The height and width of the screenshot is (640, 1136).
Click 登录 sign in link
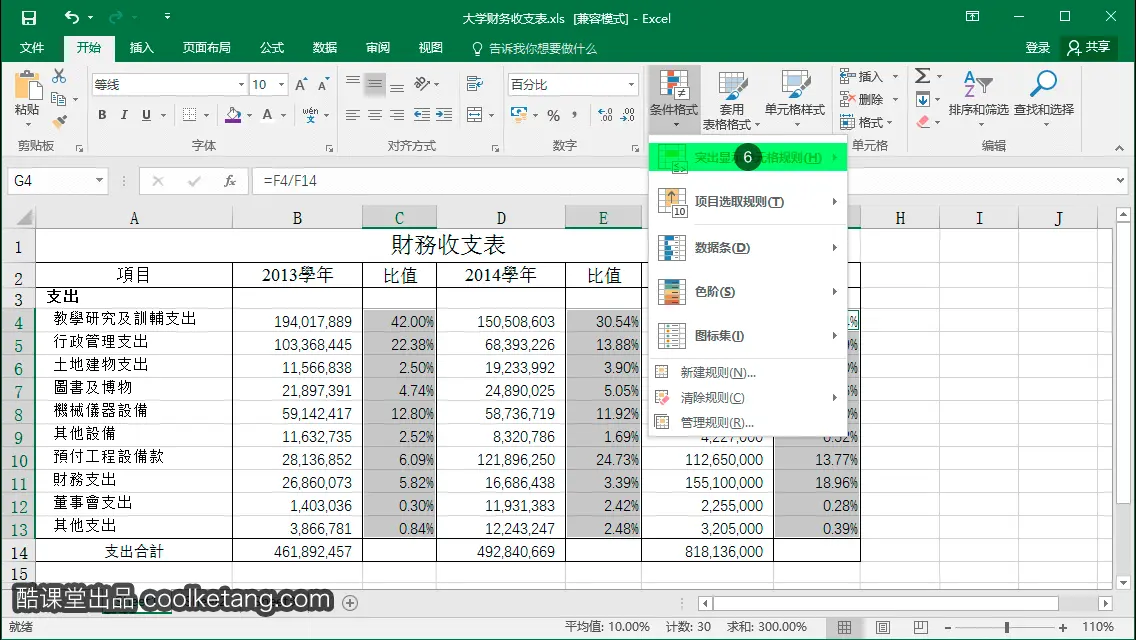[1037, 48]
